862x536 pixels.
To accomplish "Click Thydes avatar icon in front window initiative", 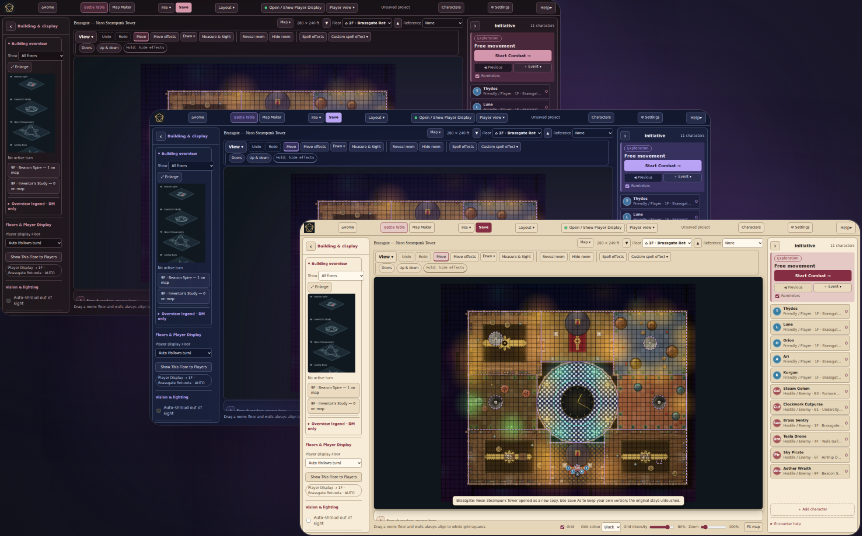I will (777, 311).
